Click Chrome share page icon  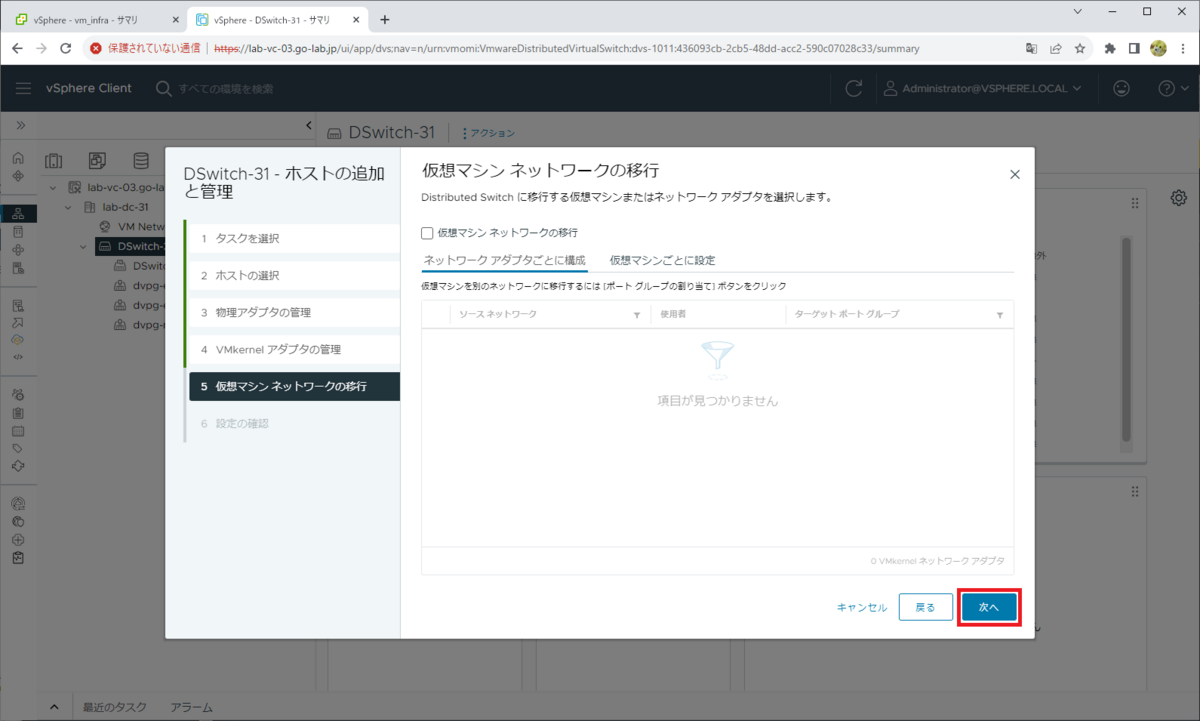coord(1056,48)
